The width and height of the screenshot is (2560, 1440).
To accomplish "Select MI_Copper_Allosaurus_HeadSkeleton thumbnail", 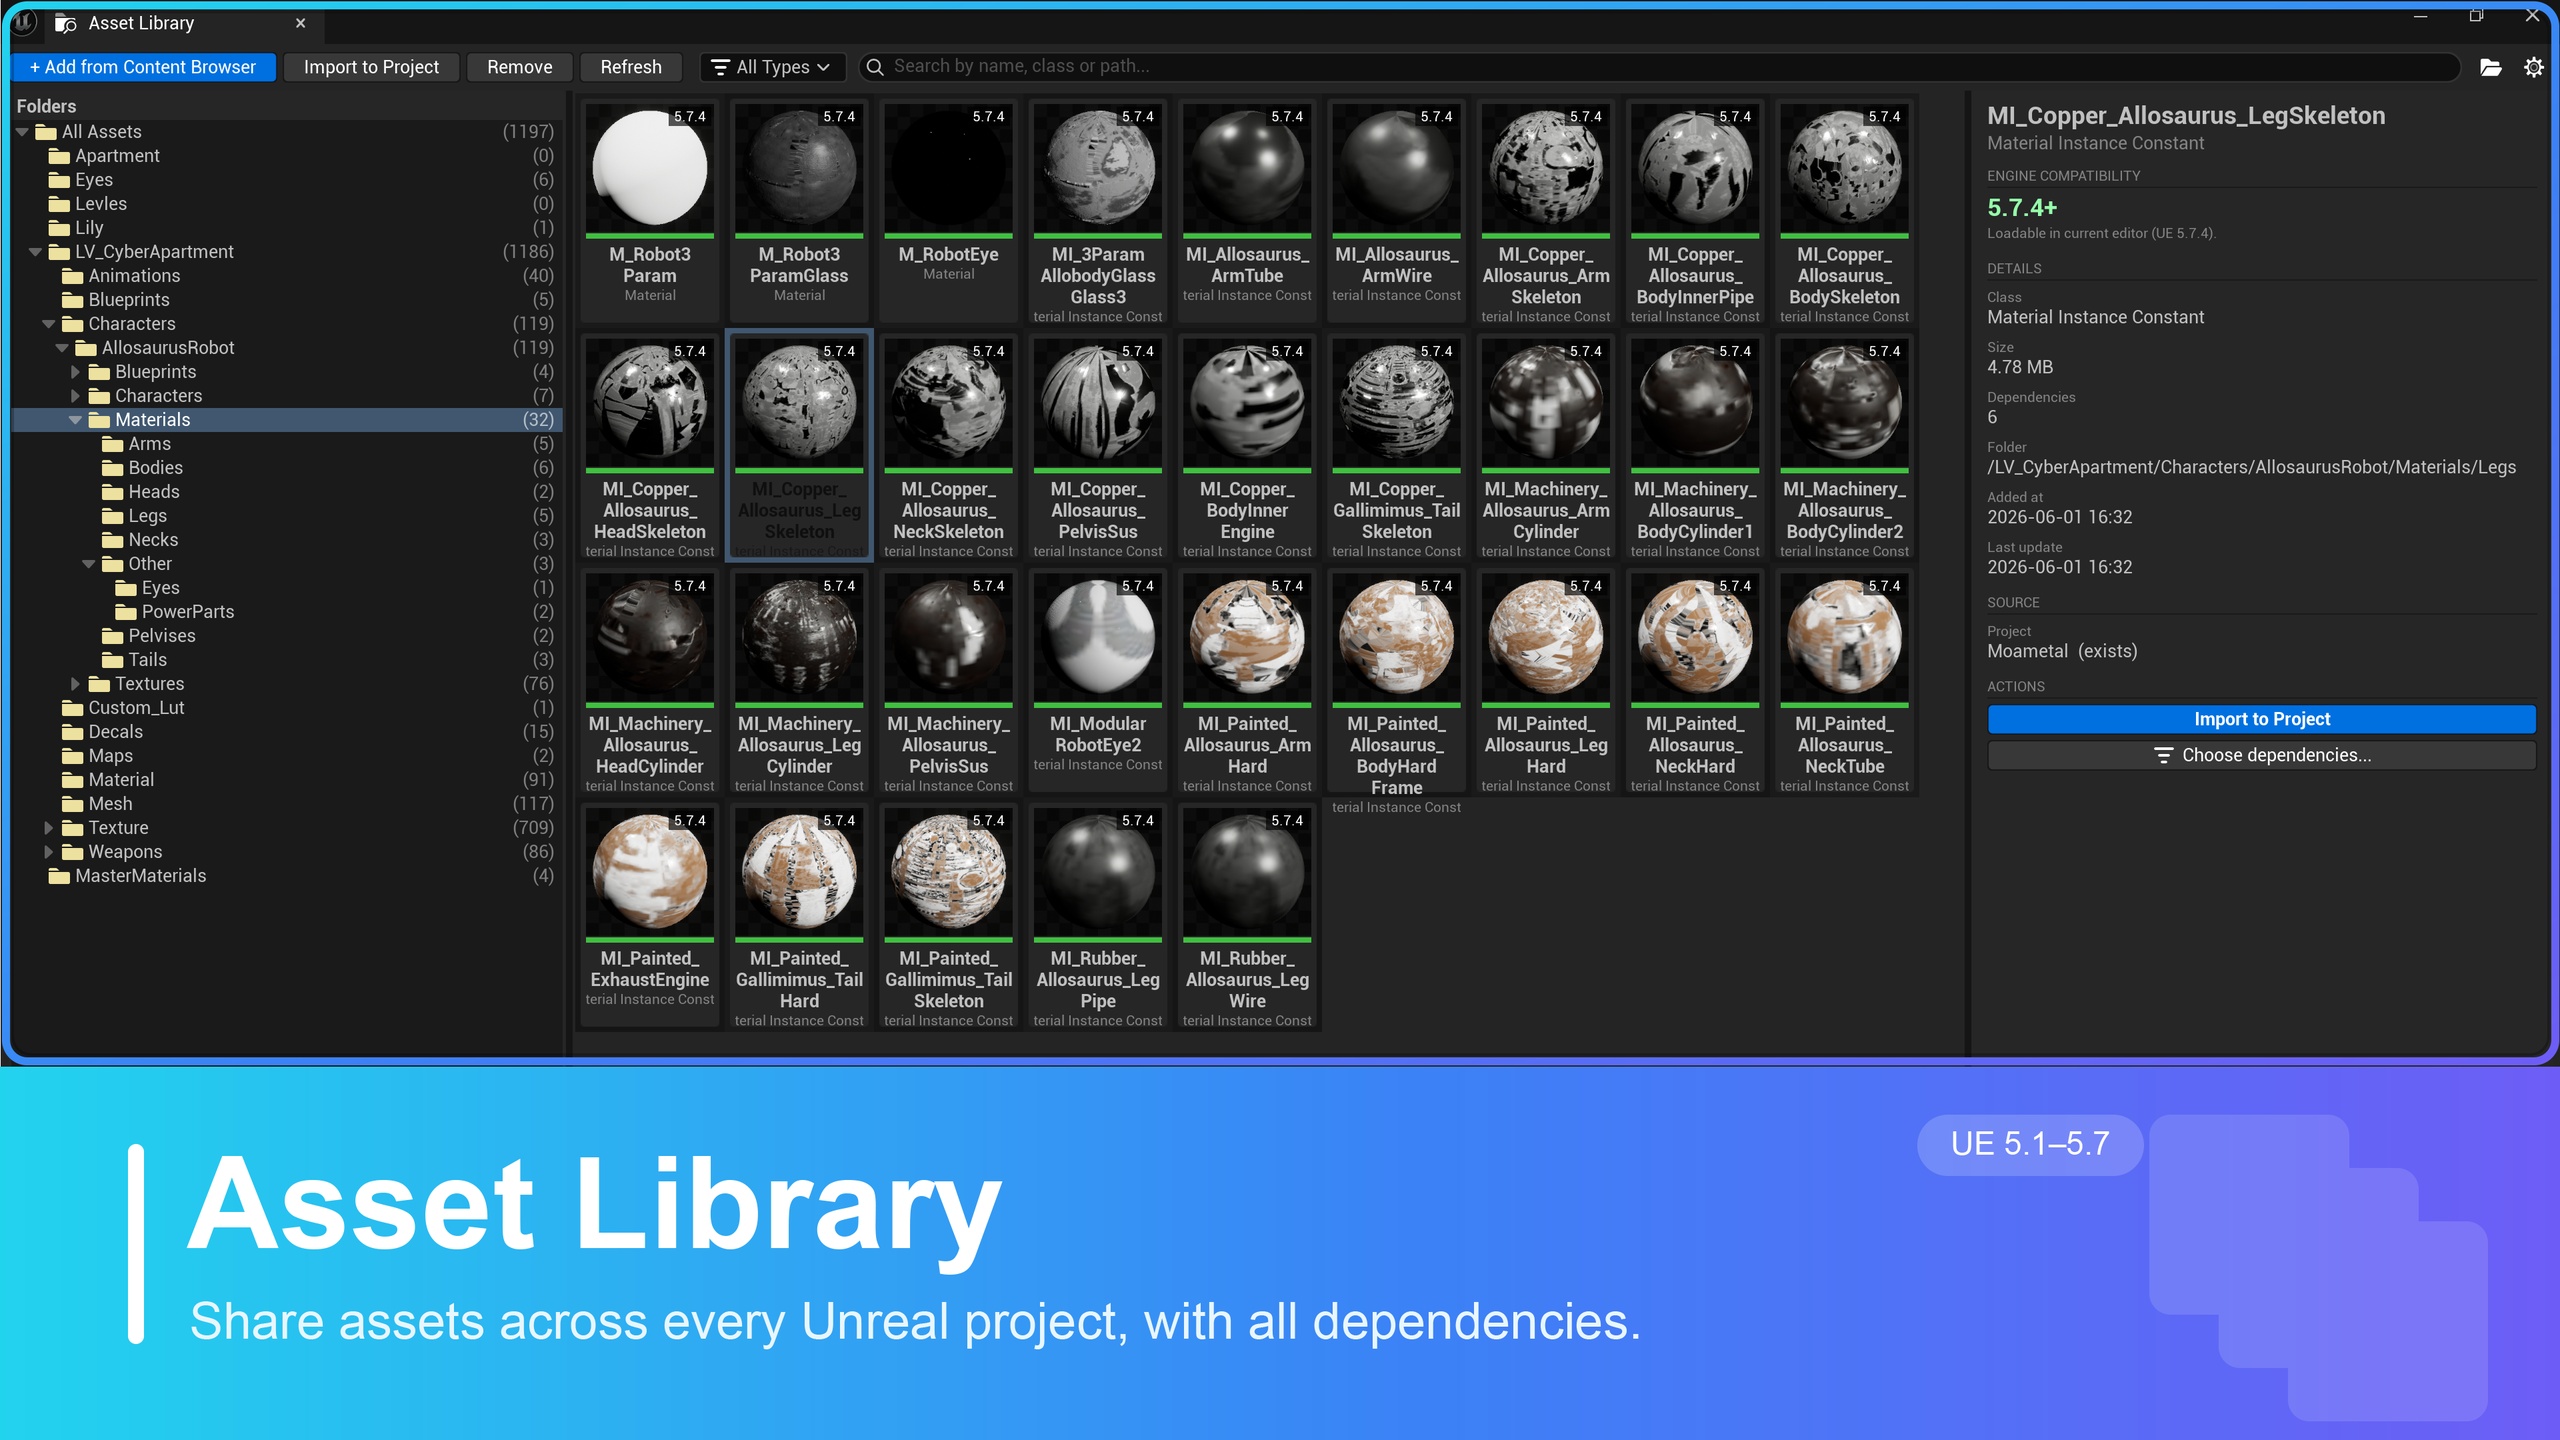I will 650,403.
